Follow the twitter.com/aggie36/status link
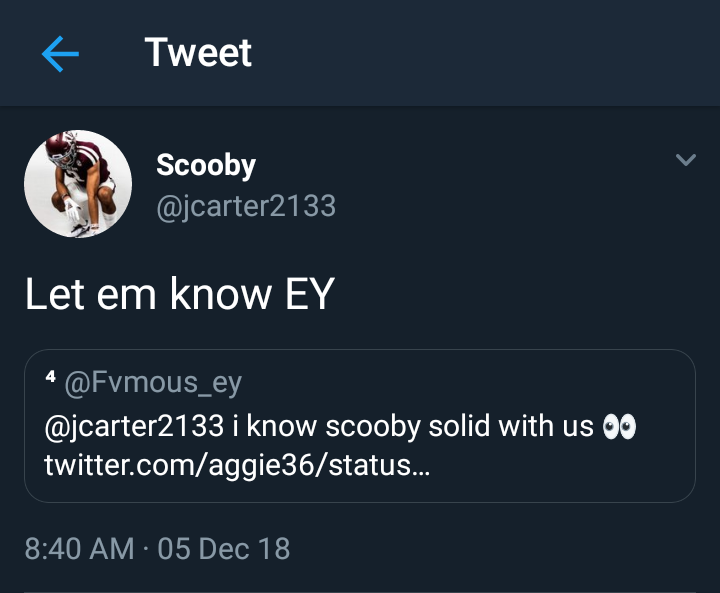The height and width of the screenshot is (593, 720). pyautogui.click(x=237, y=465)
